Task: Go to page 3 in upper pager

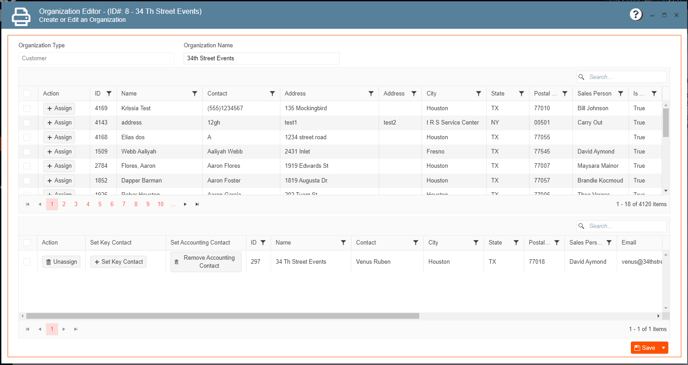Action: [x=76, y=204]
